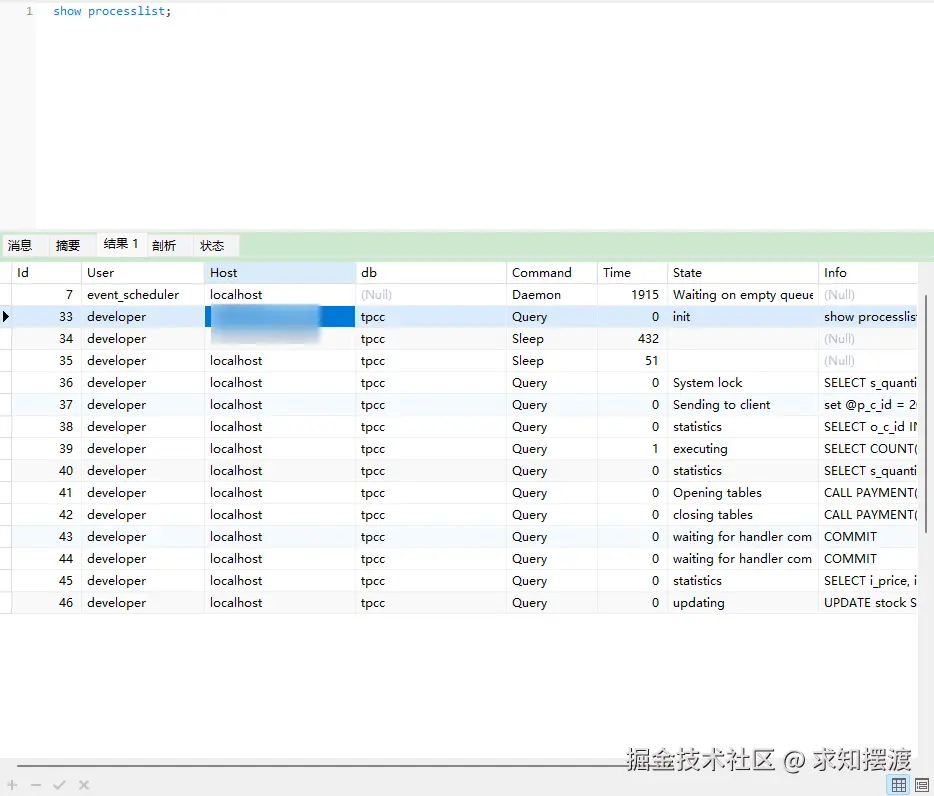This screenshot has height=796, width=934.
Task: Click the init state cell
Action: tap(743, 317)
